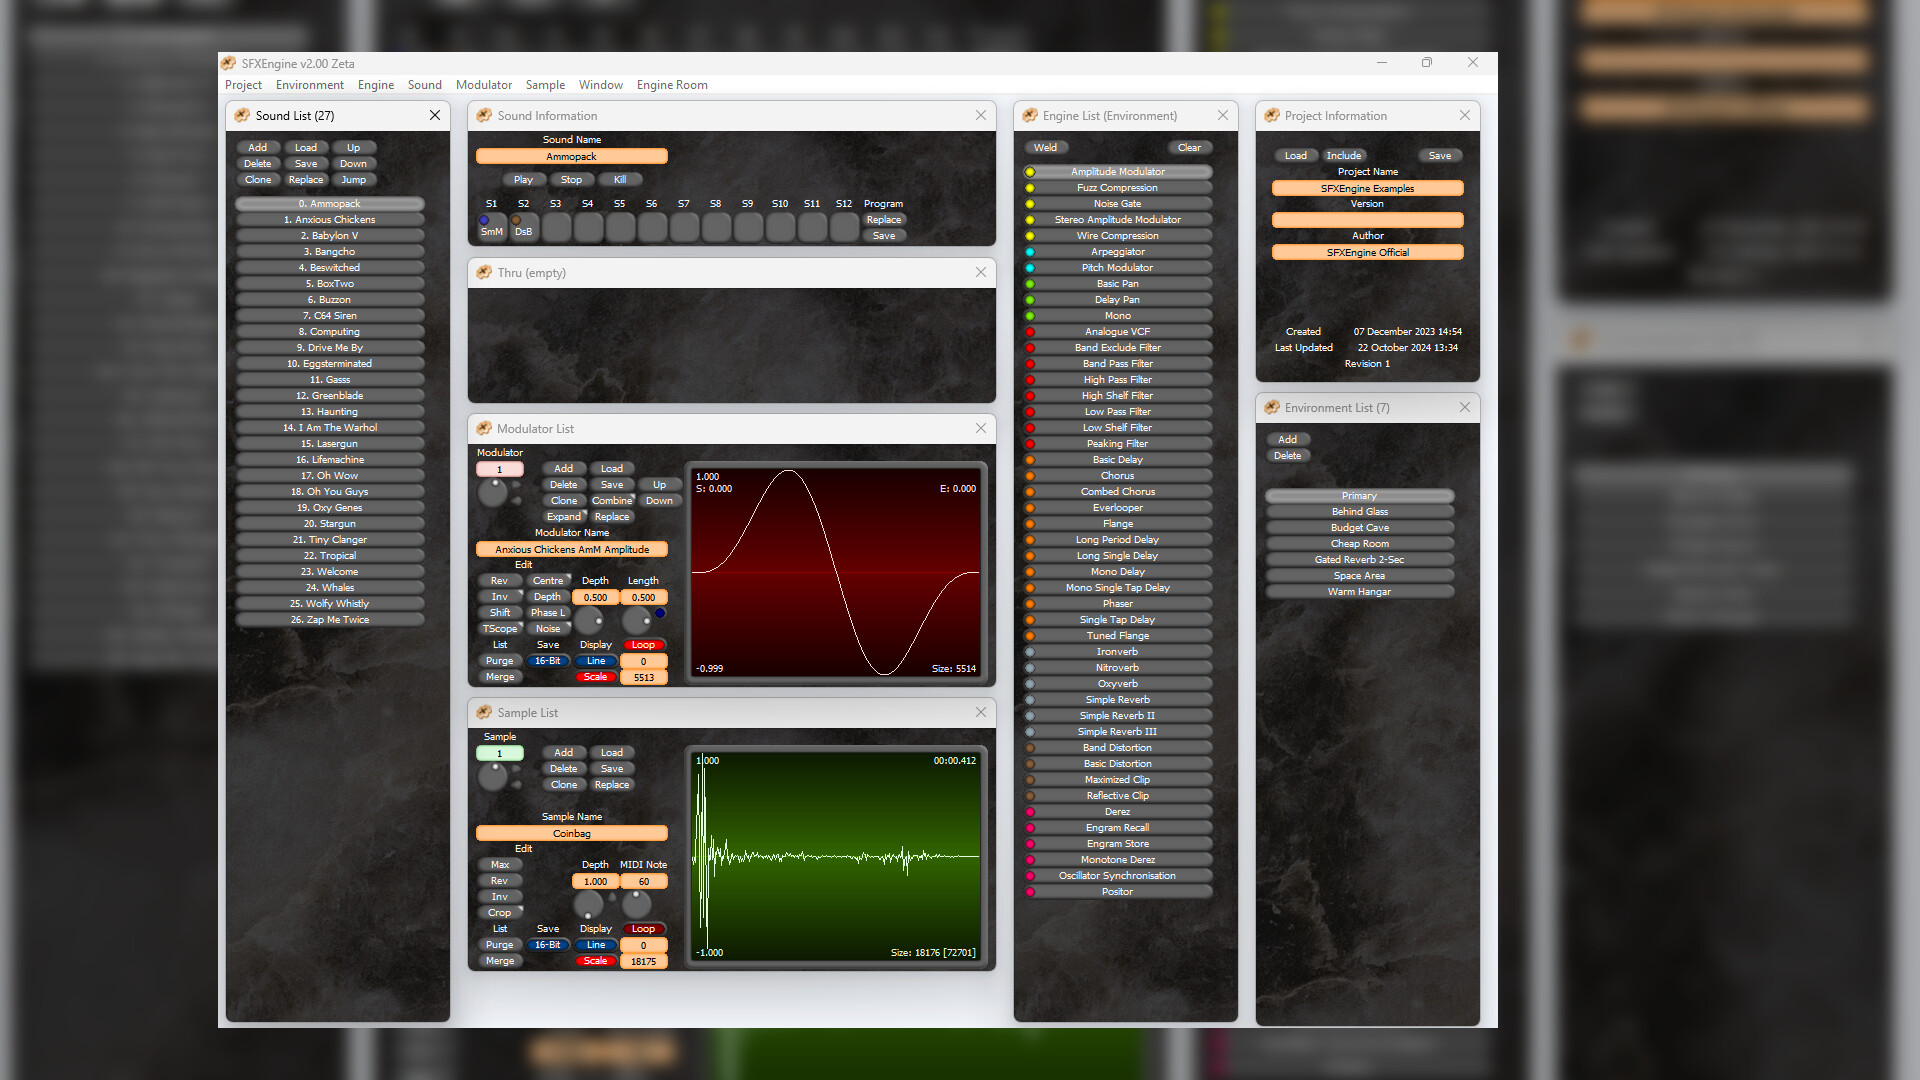Screen dimensions: 1920x1080
Task: Open the Expand options in Modulator List
Action: (x=563, y=516)
